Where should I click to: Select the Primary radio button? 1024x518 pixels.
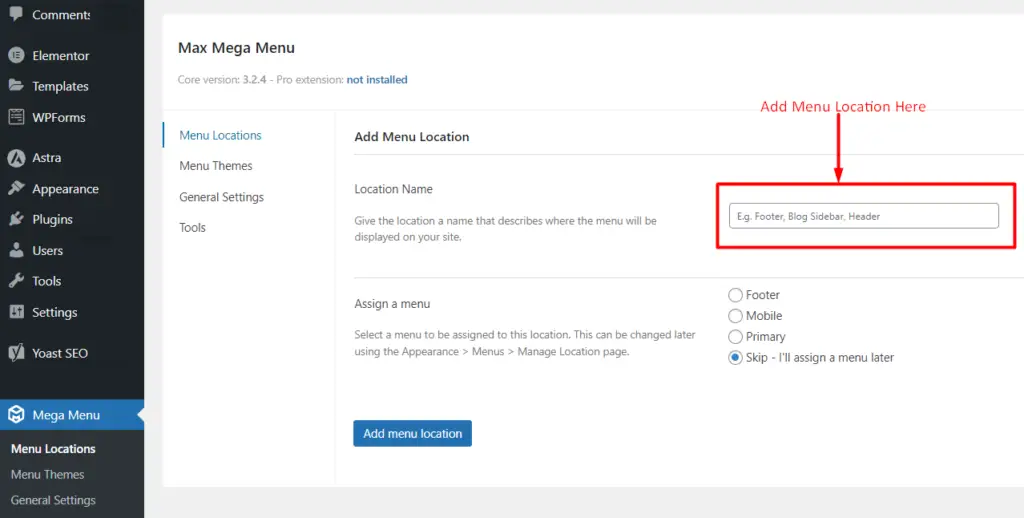(x=735, y=337)
